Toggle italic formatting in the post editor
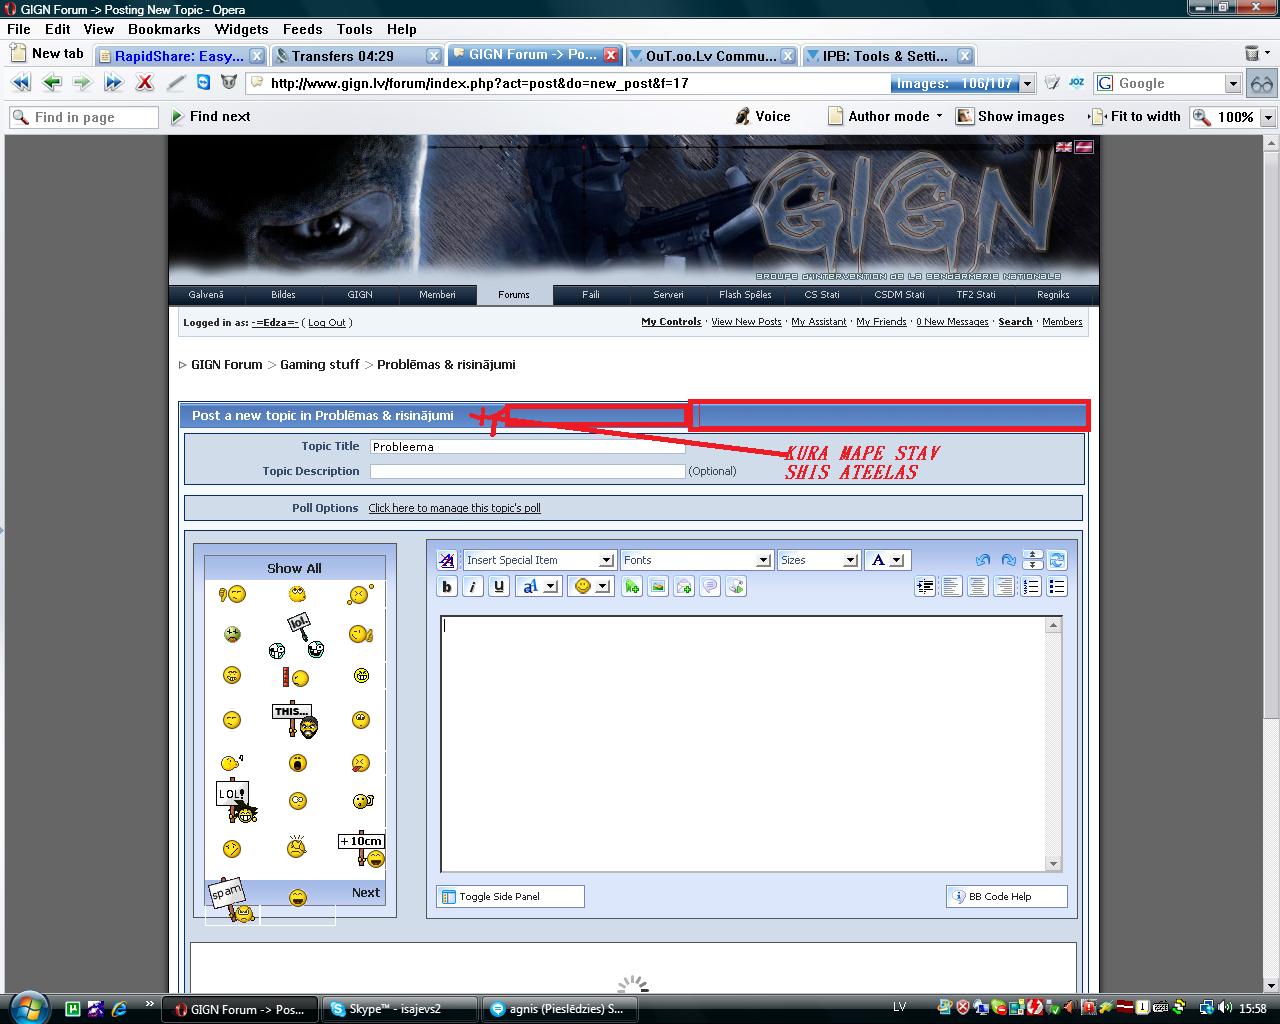Screen dimensions: 1280x1024 (473, 587)
